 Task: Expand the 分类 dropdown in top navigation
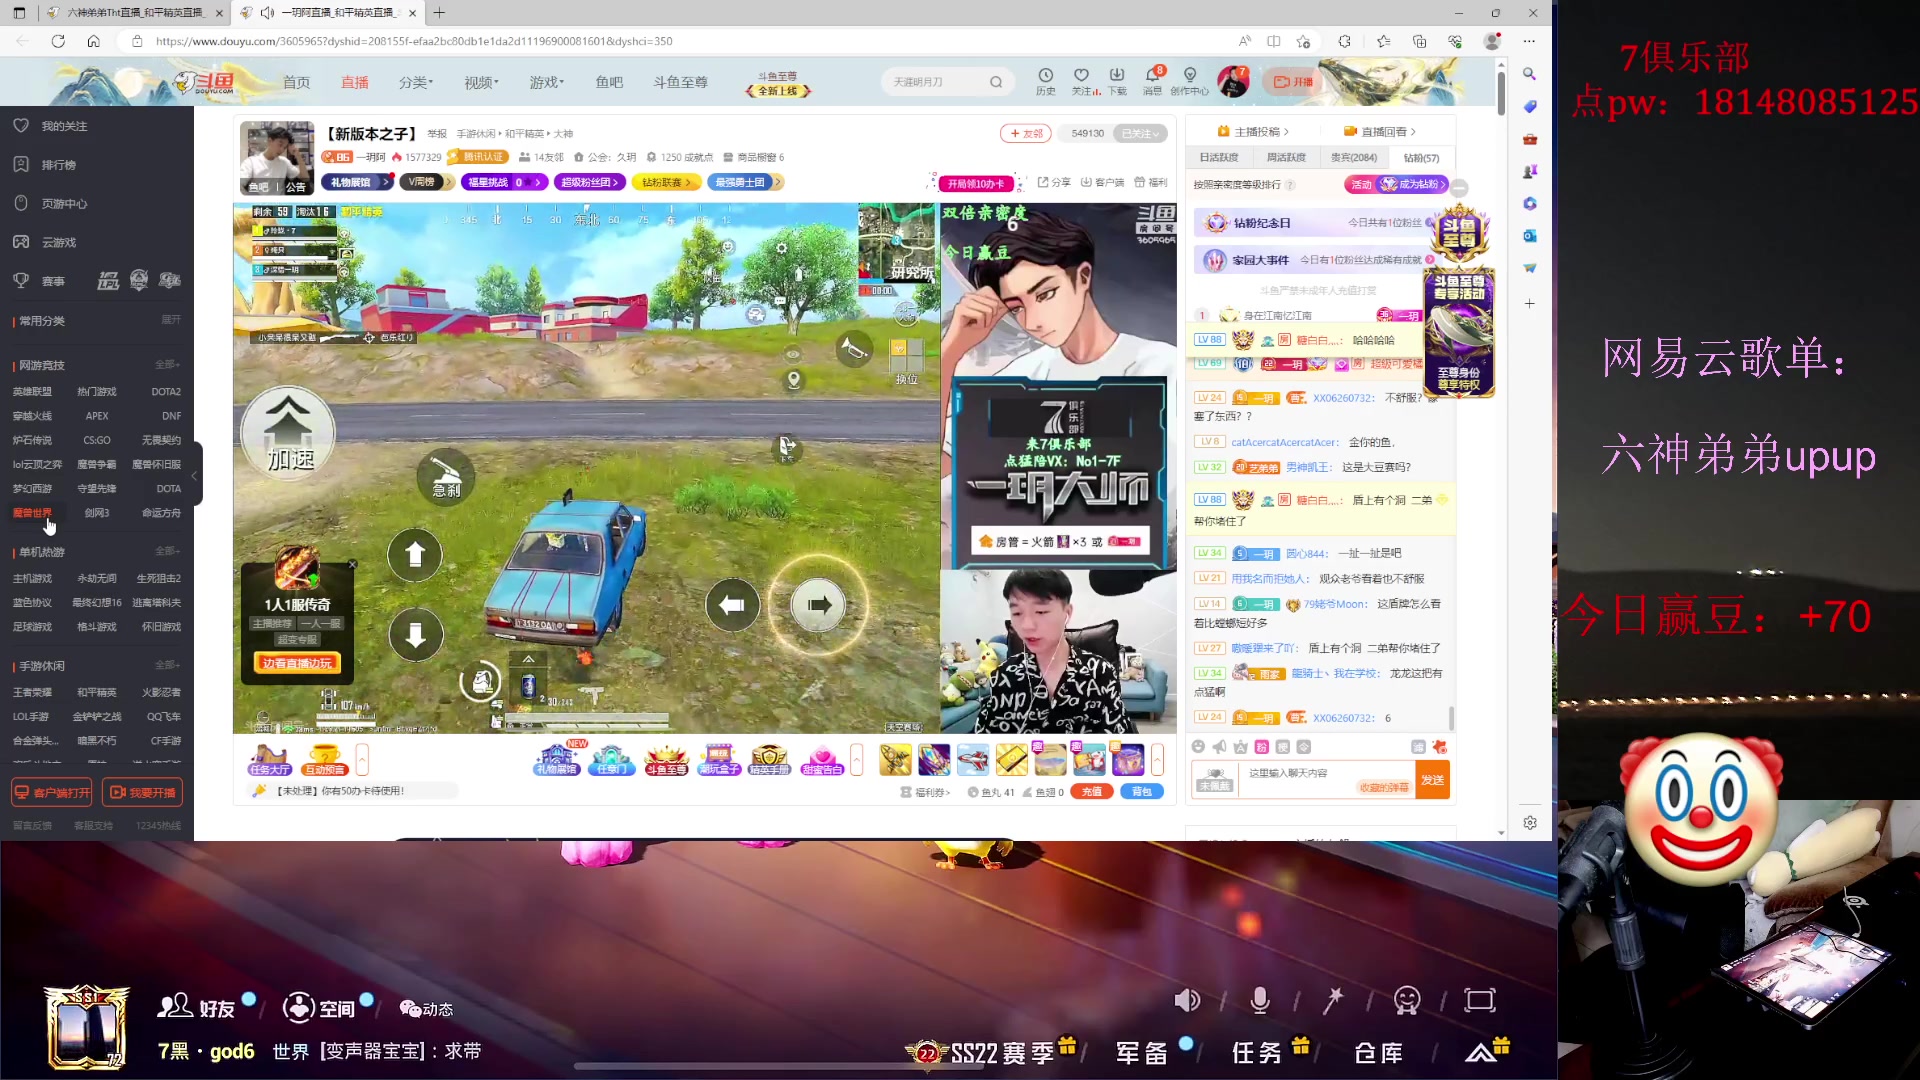tap(415, 82)
